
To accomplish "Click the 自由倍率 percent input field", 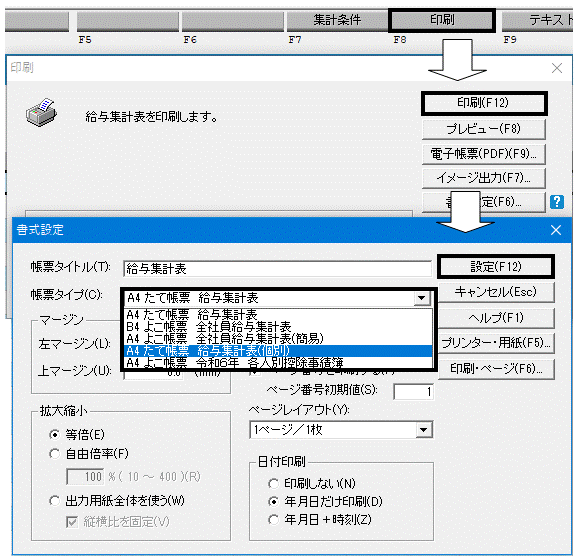I will (85, 477).
